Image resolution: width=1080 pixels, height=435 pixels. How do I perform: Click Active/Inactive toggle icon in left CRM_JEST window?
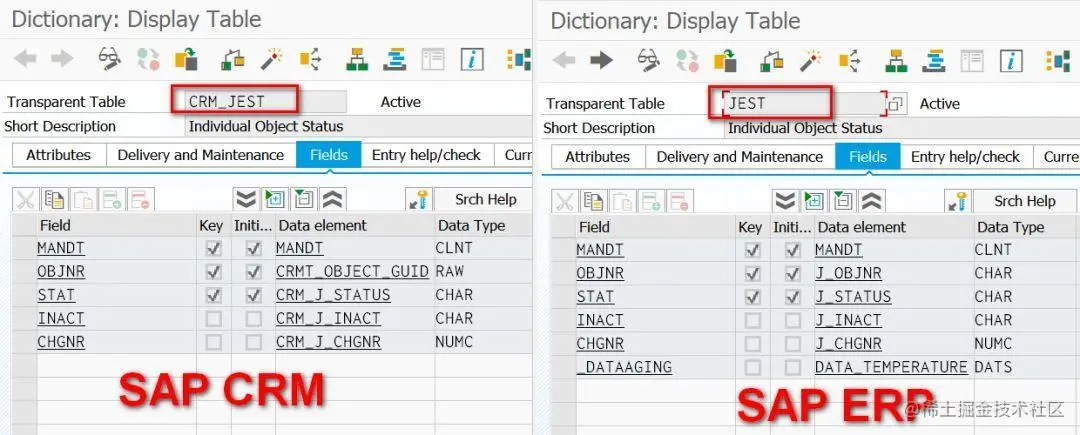click(x=148, y=59)
